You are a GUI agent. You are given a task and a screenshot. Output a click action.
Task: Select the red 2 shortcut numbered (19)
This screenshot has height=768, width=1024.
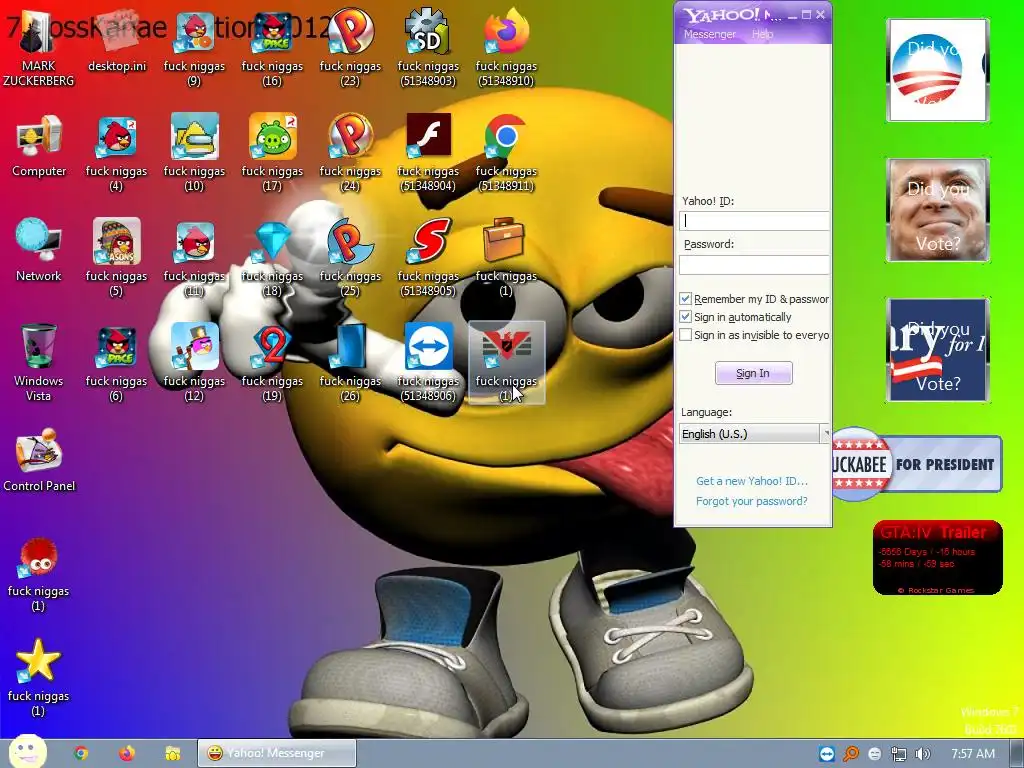[272, 362]
